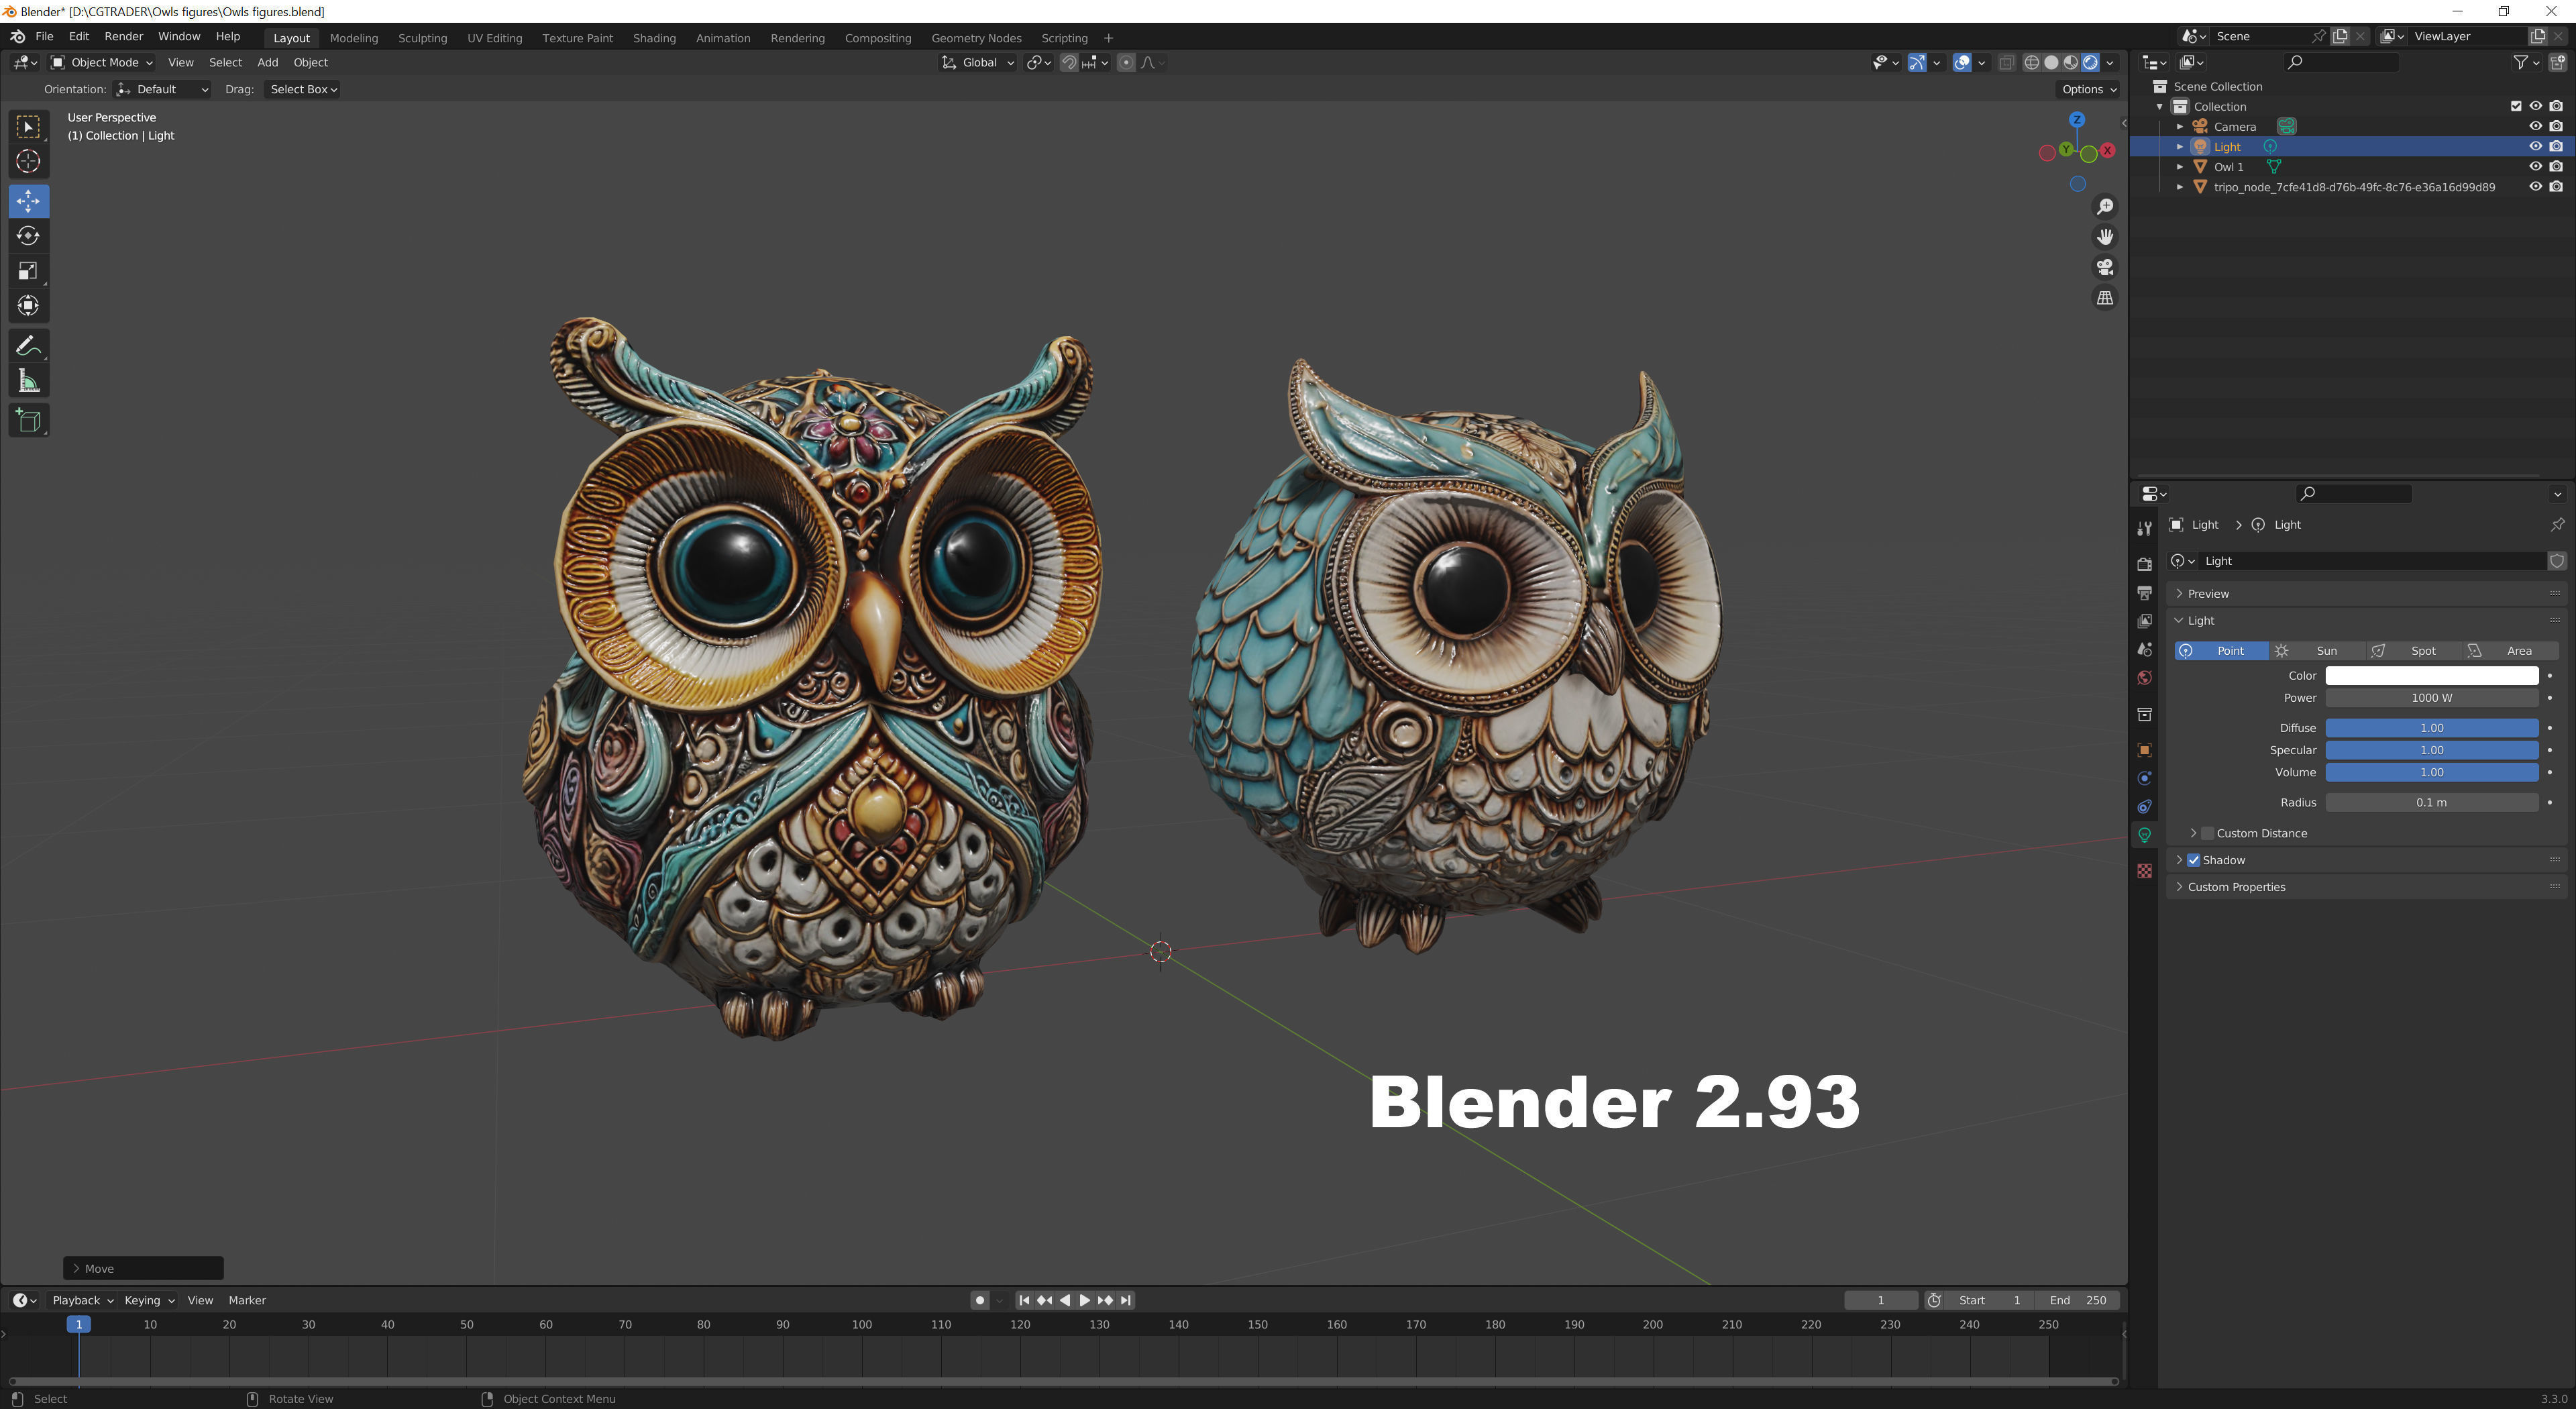This screenshot has height=1409, width=2576.
Task: Open the Texture properties tab
Action: point(2144,871)
